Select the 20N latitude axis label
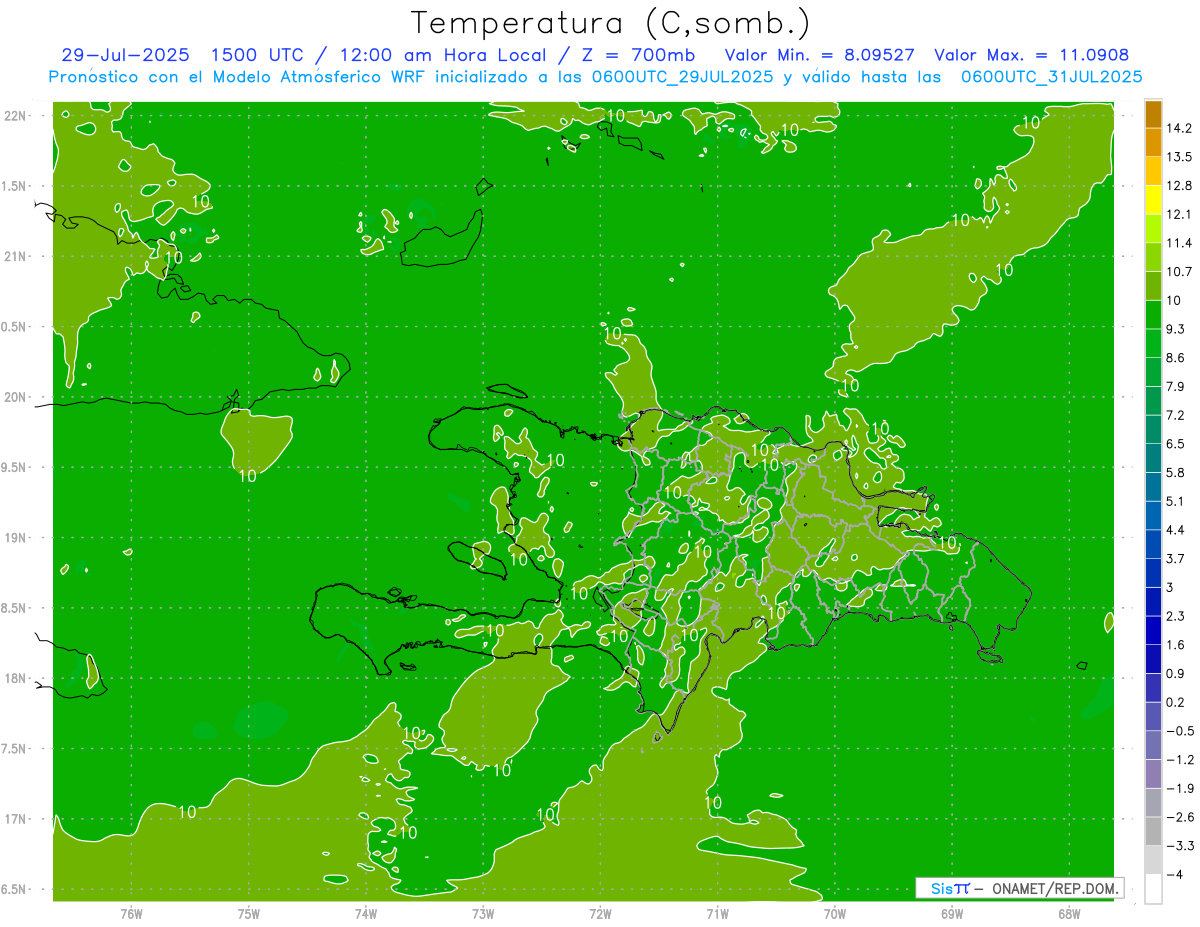The height and width of the screenshot is (927, 1200). [15, 397]
